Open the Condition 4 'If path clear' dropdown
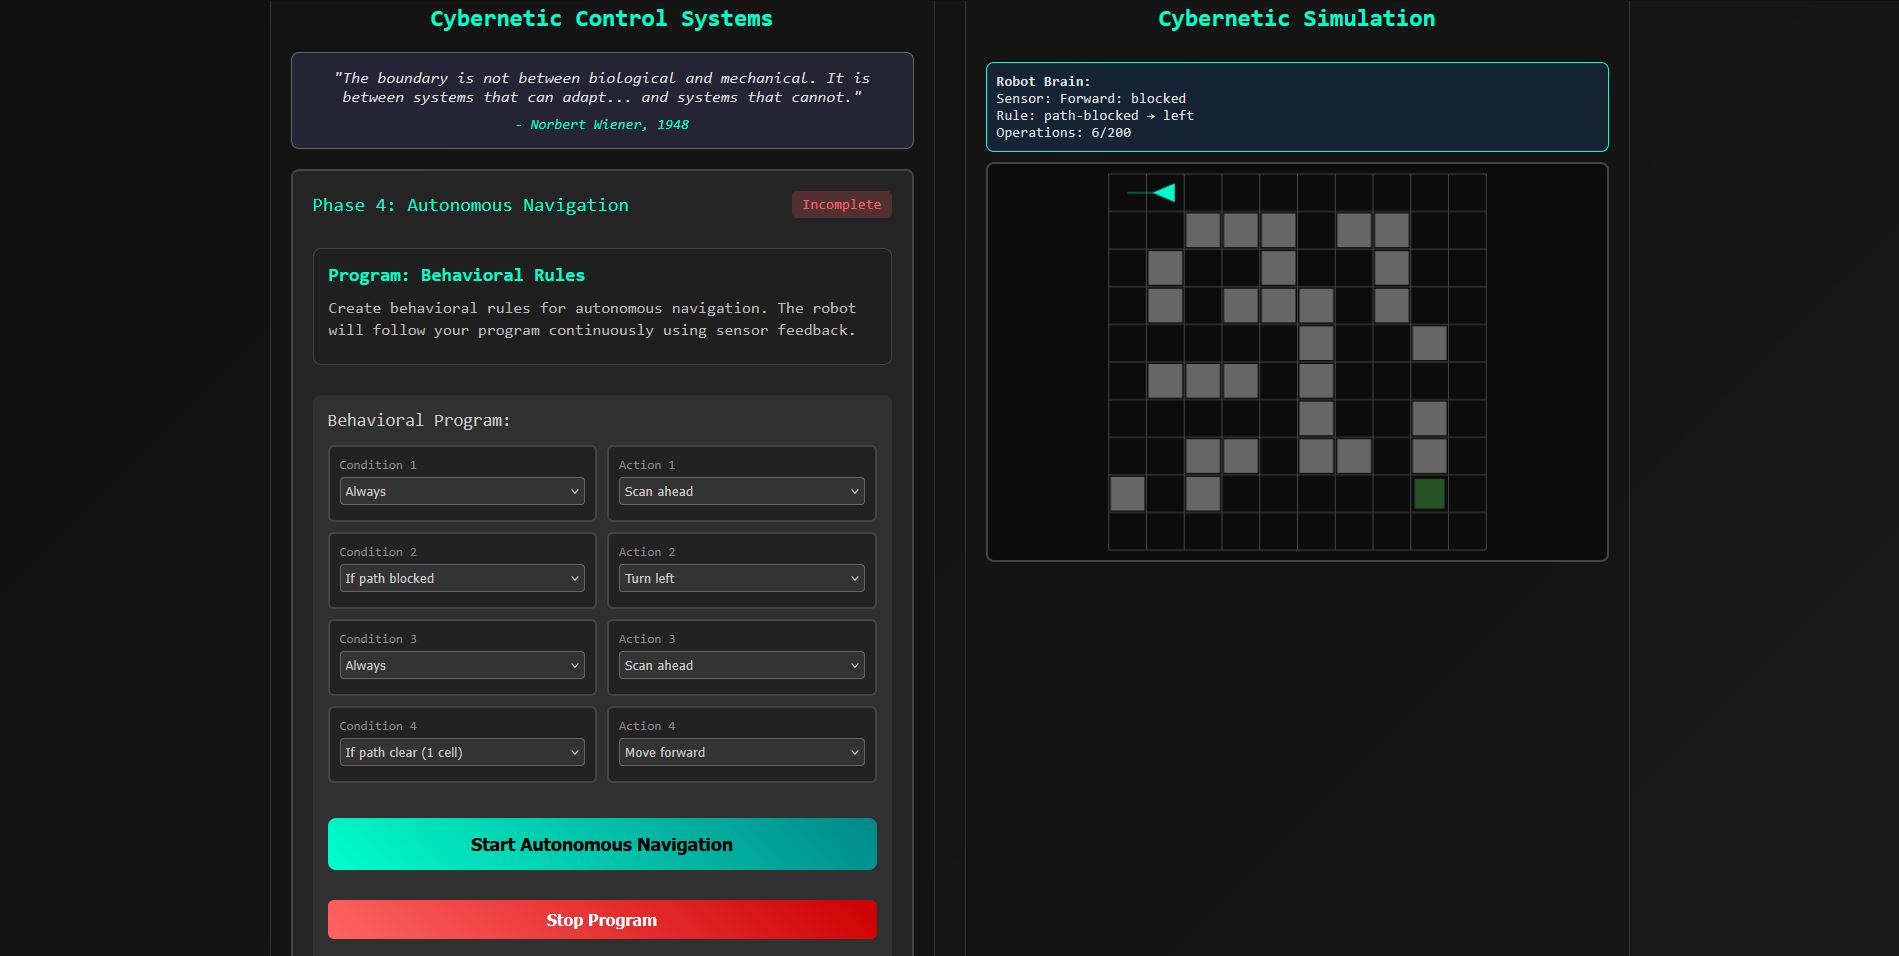The image size is (1899, 956). click(x=462, y=752)
